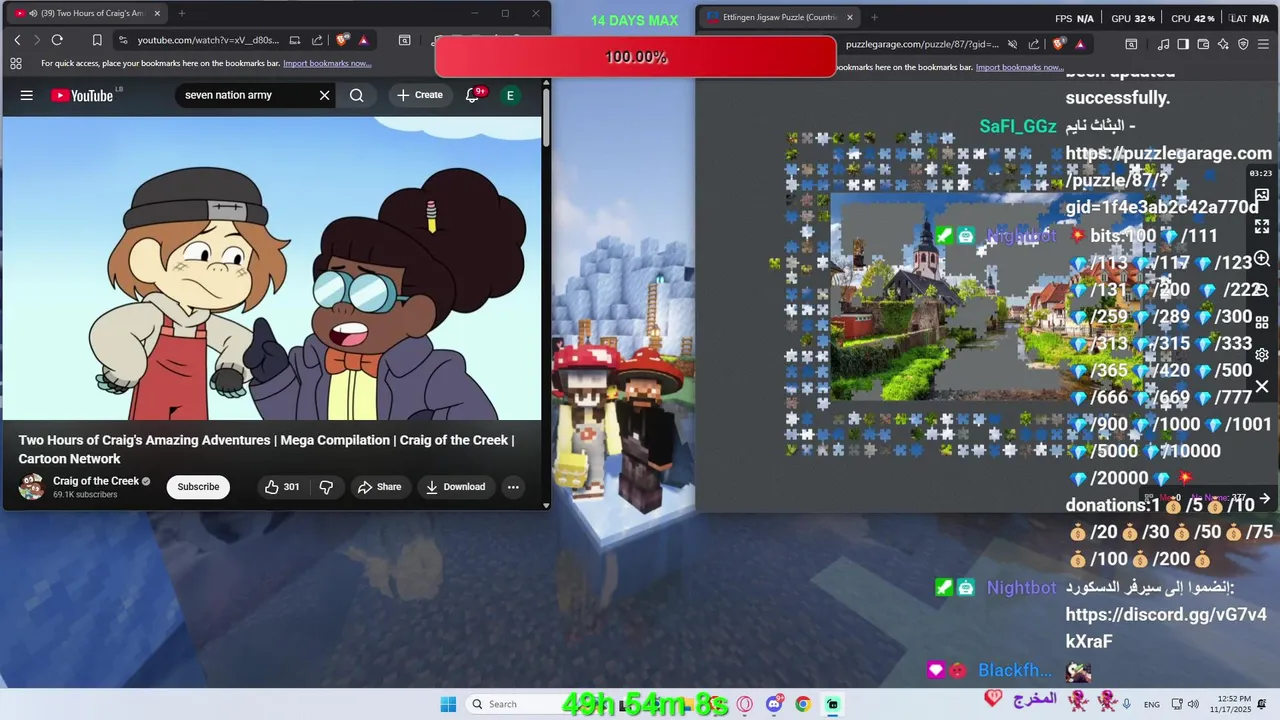The width and height of the screenshot is (1280, 720).
Task: Click 'Import bookmarks now' in puzzle window
Action: 1020,67
